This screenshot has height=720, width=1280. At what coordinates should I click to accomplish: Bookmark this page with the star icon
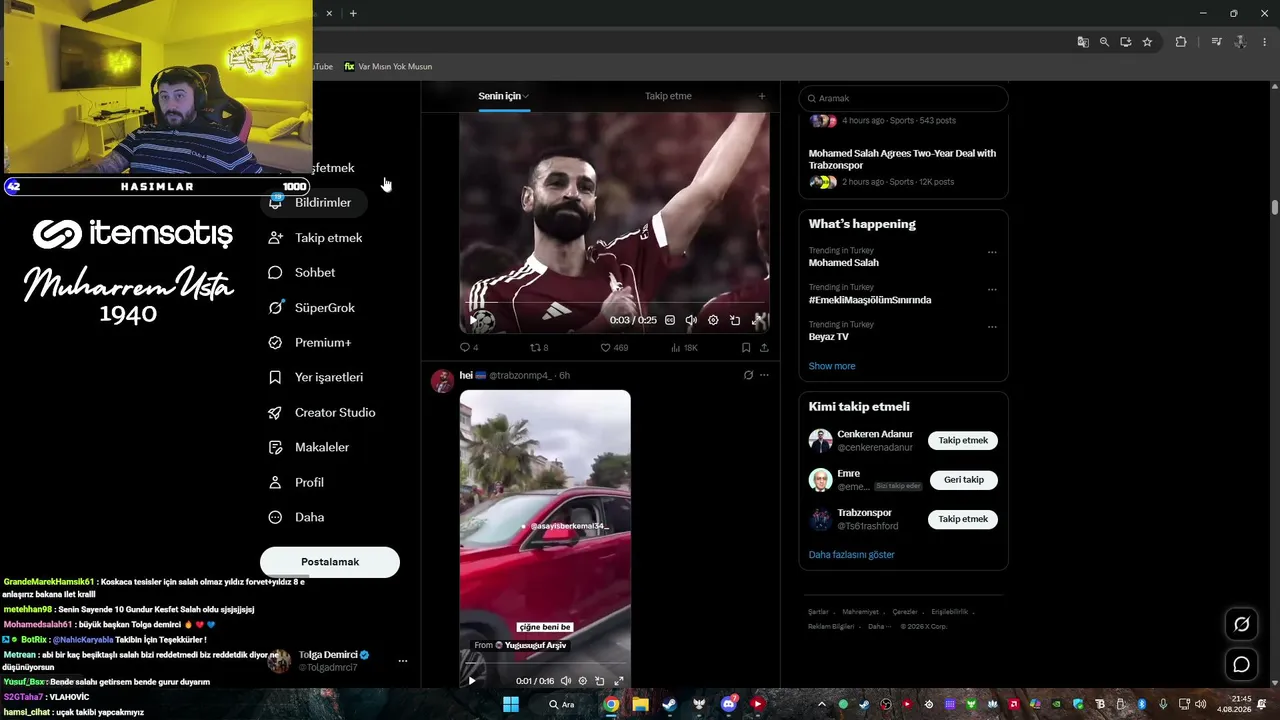pos(1147,42)
